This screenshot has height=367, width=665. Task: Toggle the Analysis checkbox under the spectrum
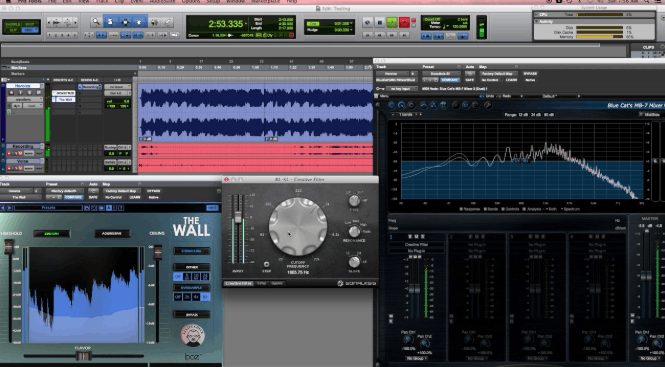click(x=524, y=209)
